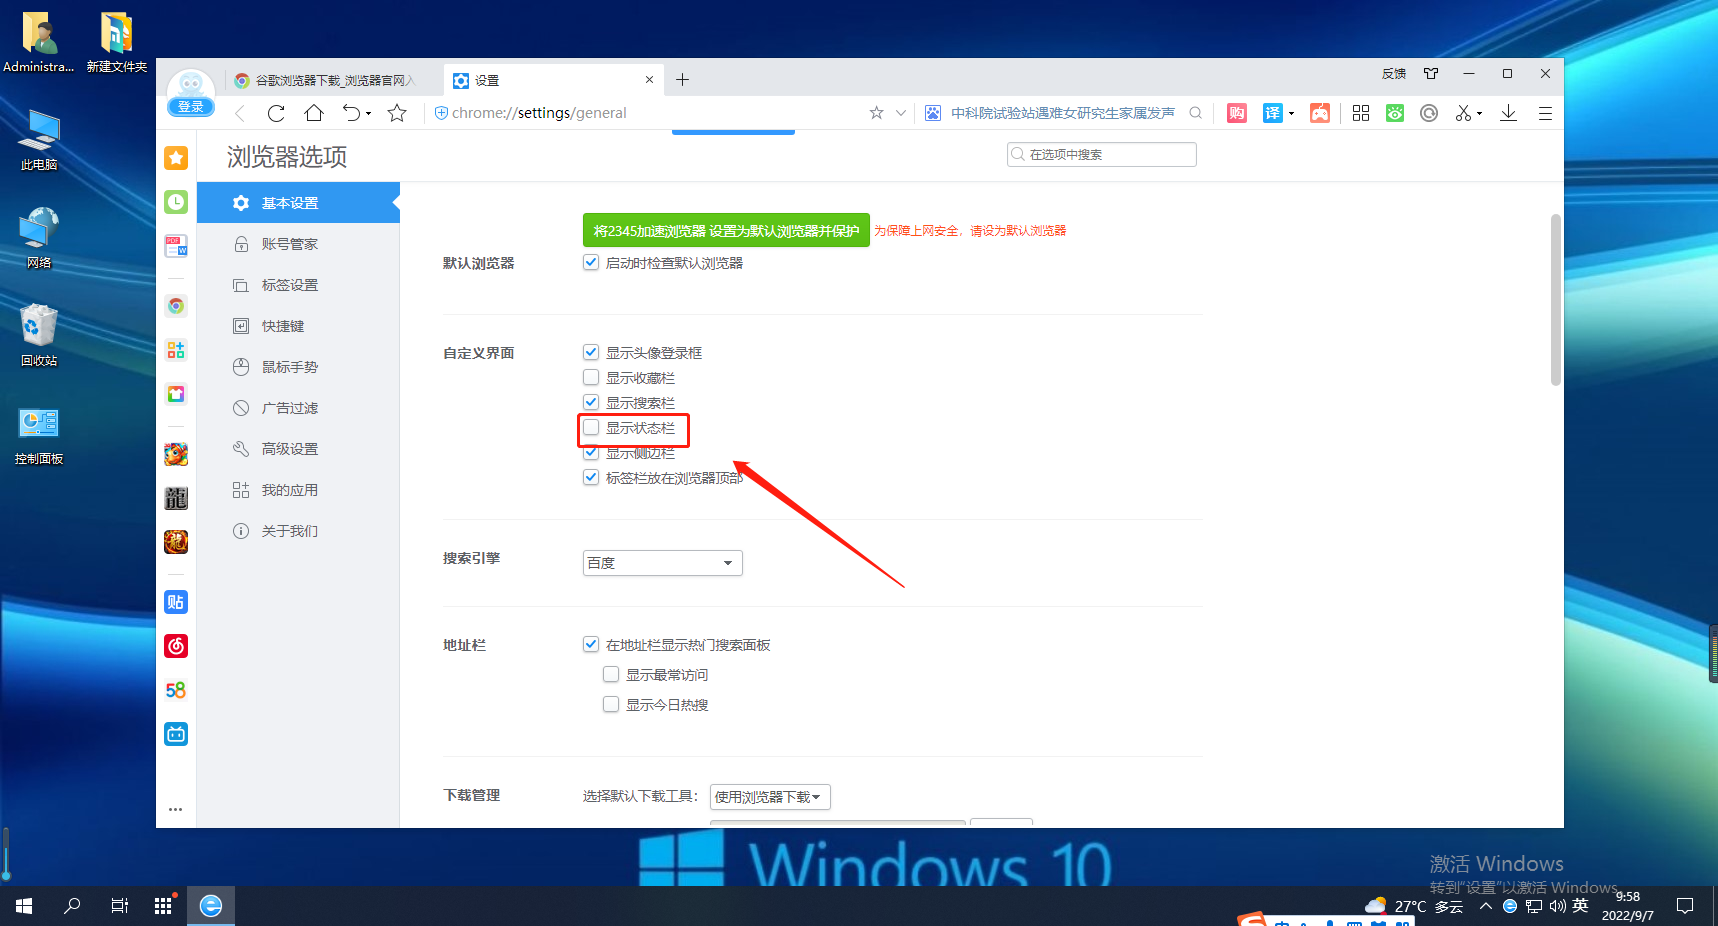Click the circular @ toolbar icon
Viewport: 1718px width, 926px height.
1429,113
